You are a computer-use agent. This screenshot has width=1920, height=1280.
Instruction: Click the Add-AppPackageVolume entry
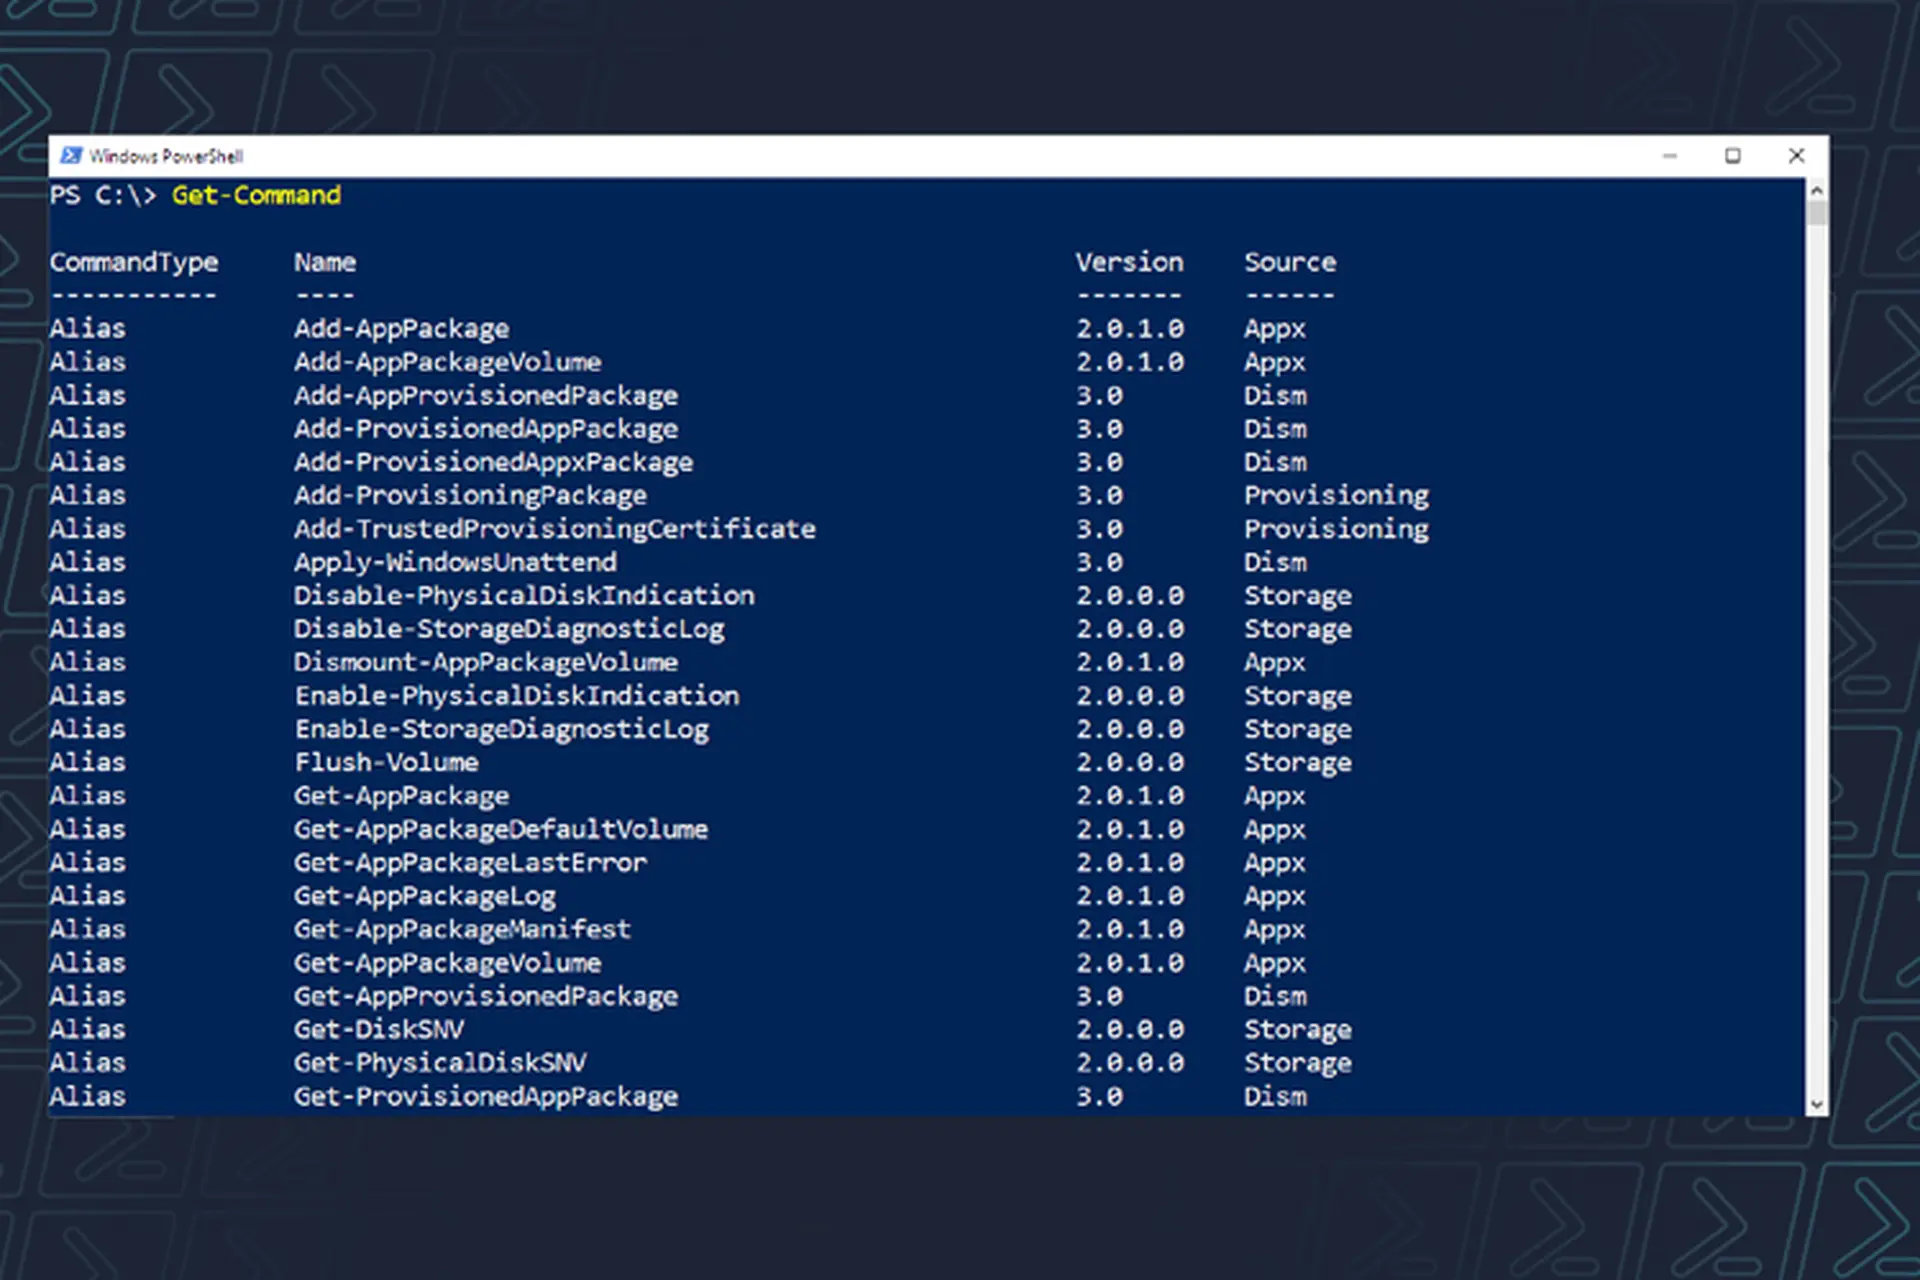tap(448, 362)
